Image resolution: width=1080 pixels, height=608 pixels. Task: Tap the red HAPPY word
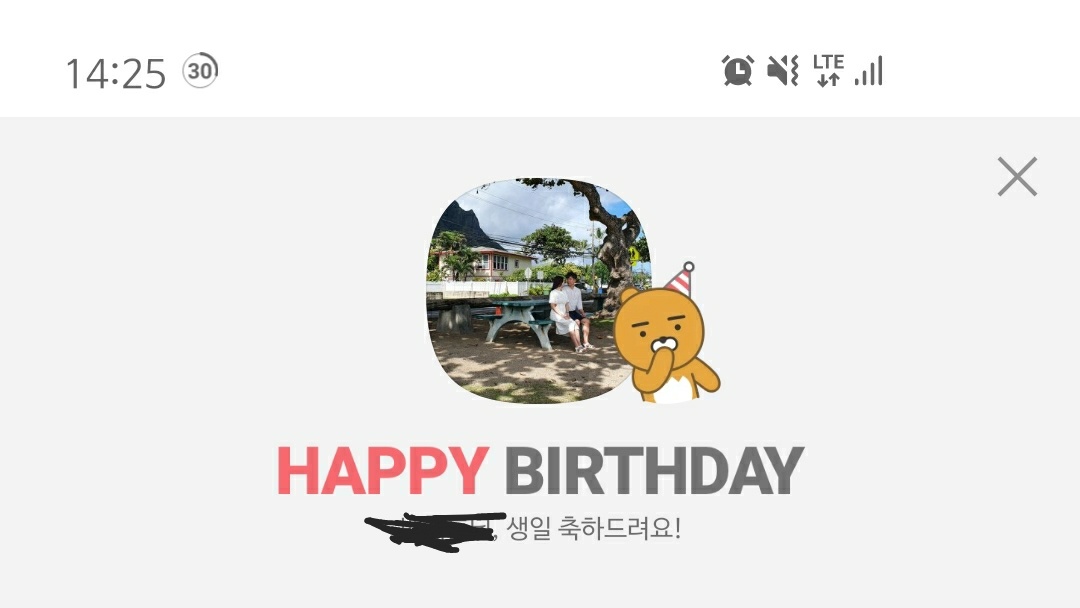click(x=383, y=470)
